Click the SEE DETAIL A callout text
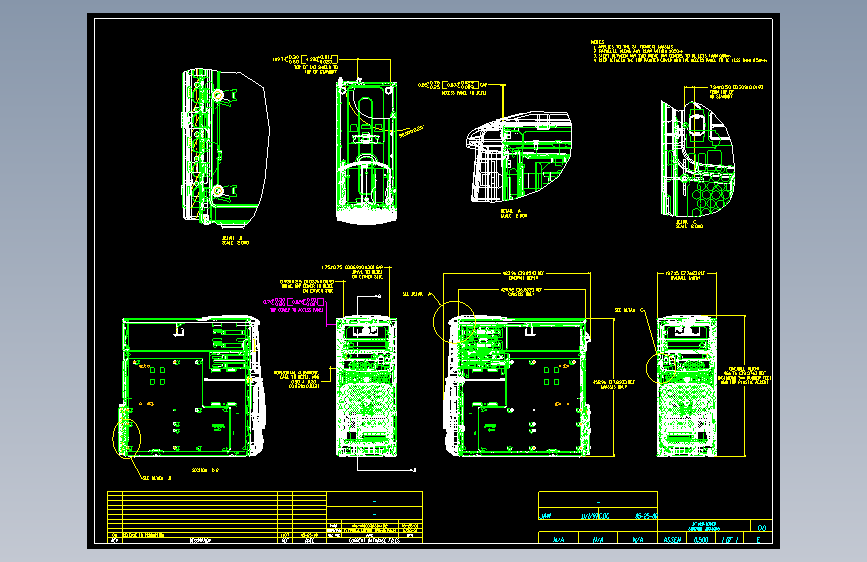Screen dimensions: 867x562 pos(417,294)
